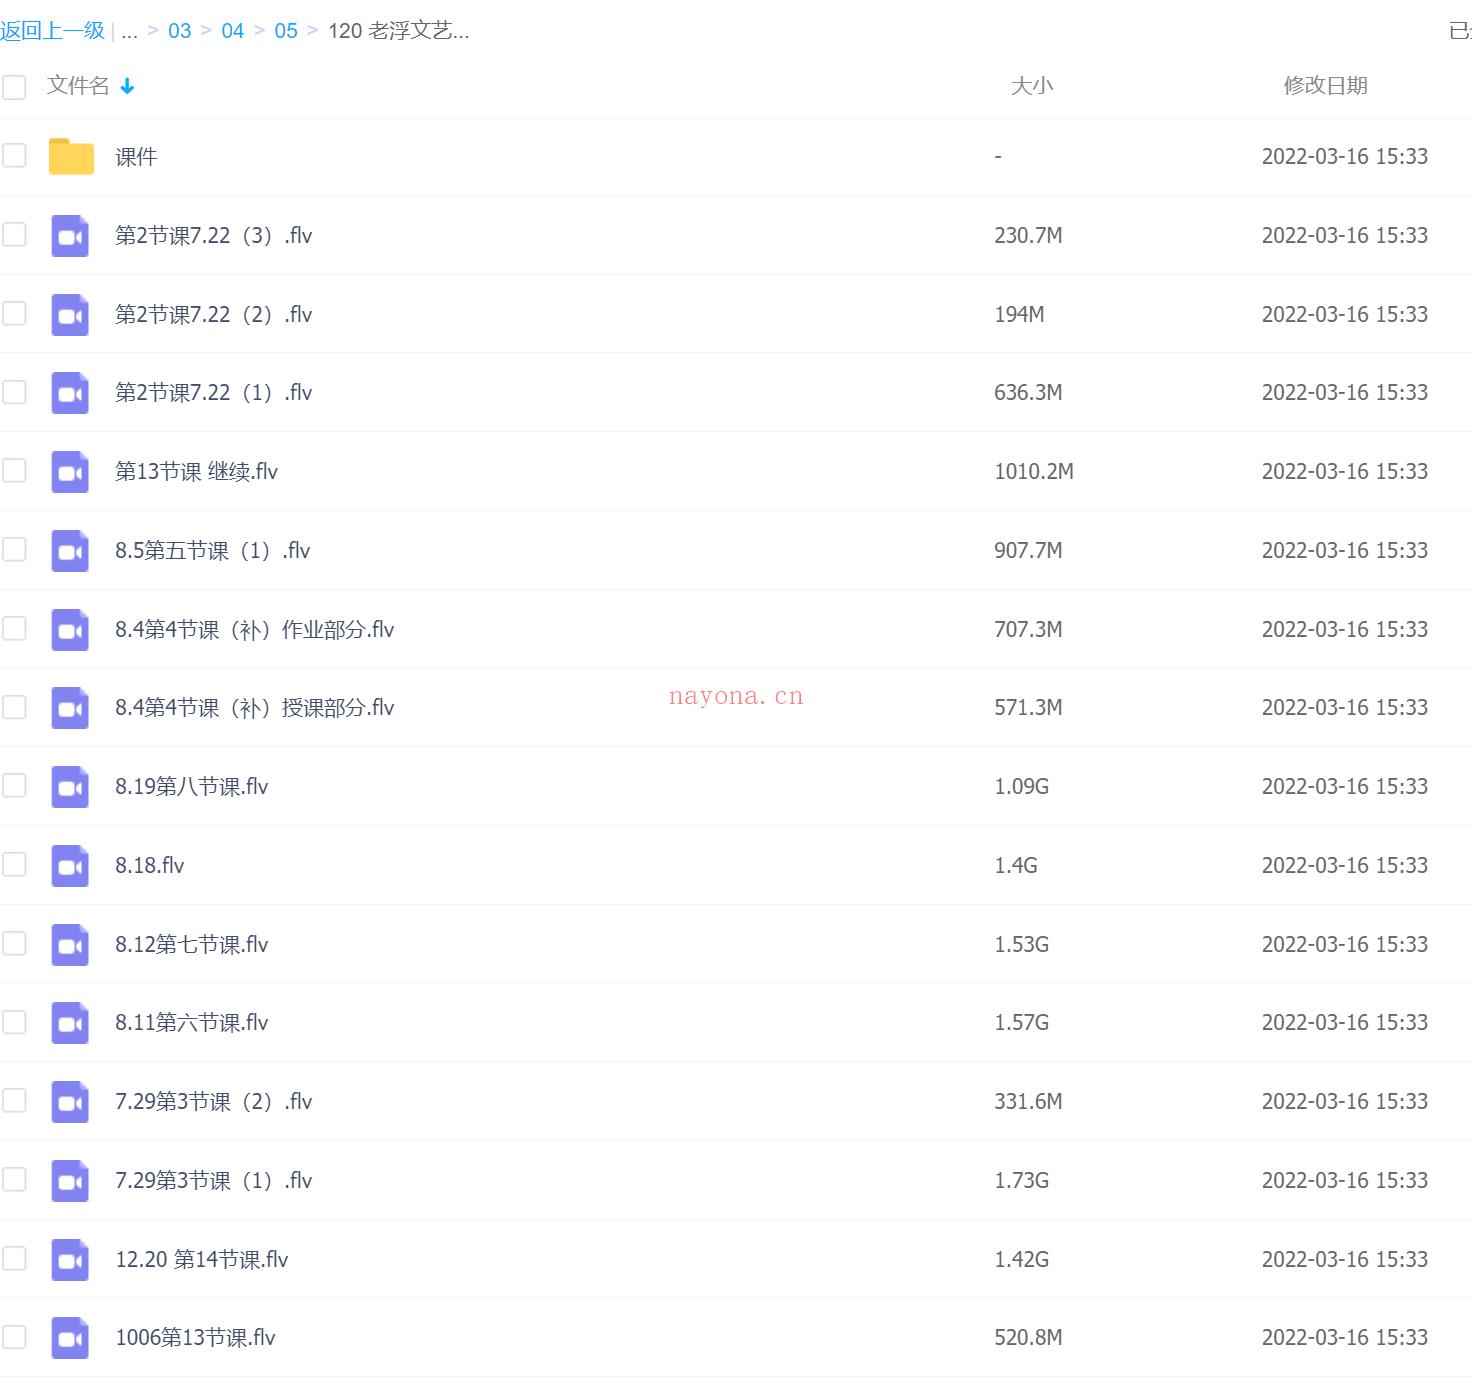Open file 8.4第4节课（补）授课部分.flv

point(255,708)
